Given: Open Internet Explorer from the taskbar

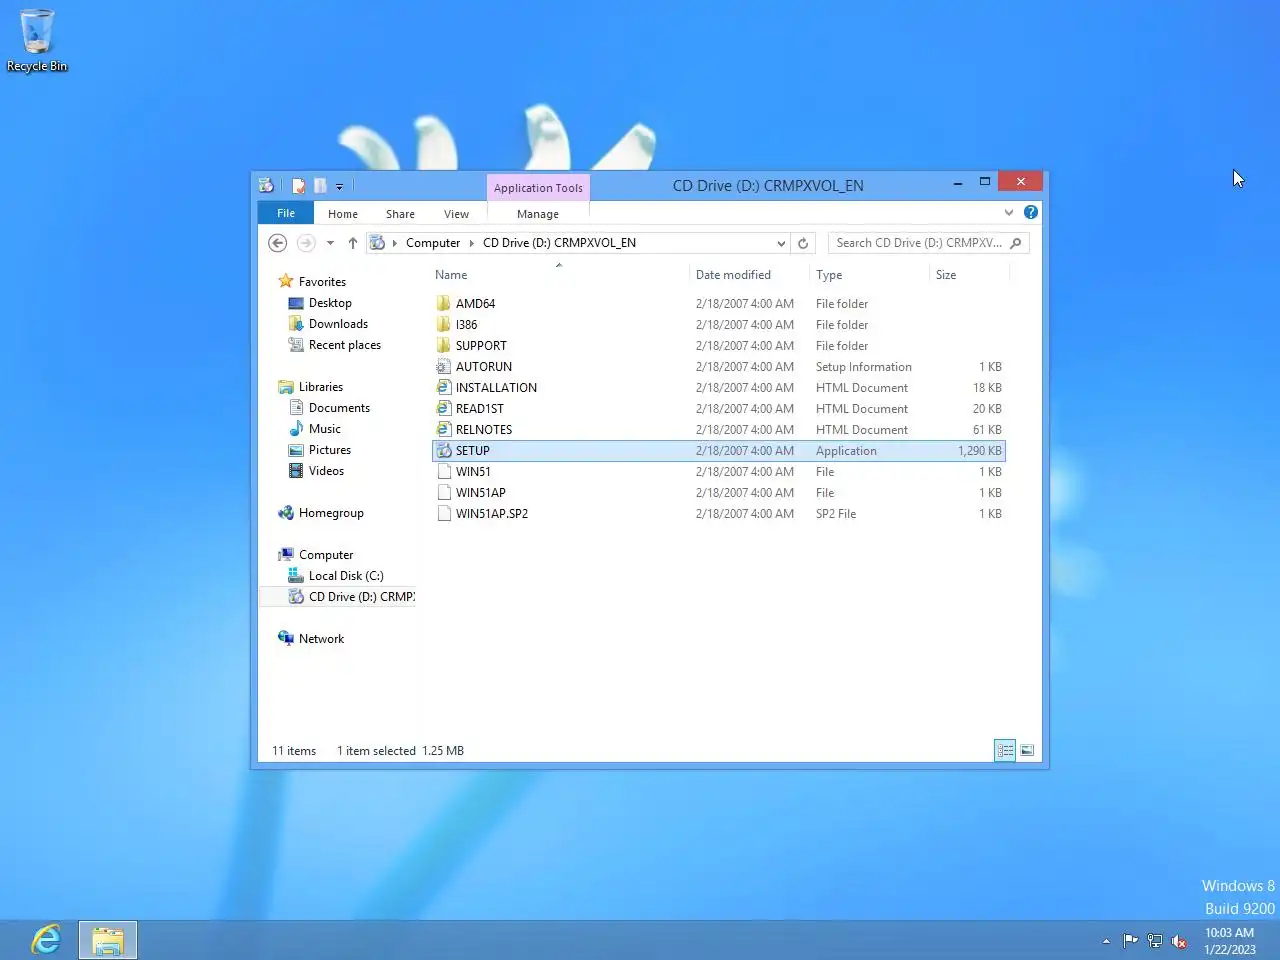Looking at the screenshot, I should tap(46, 940).
